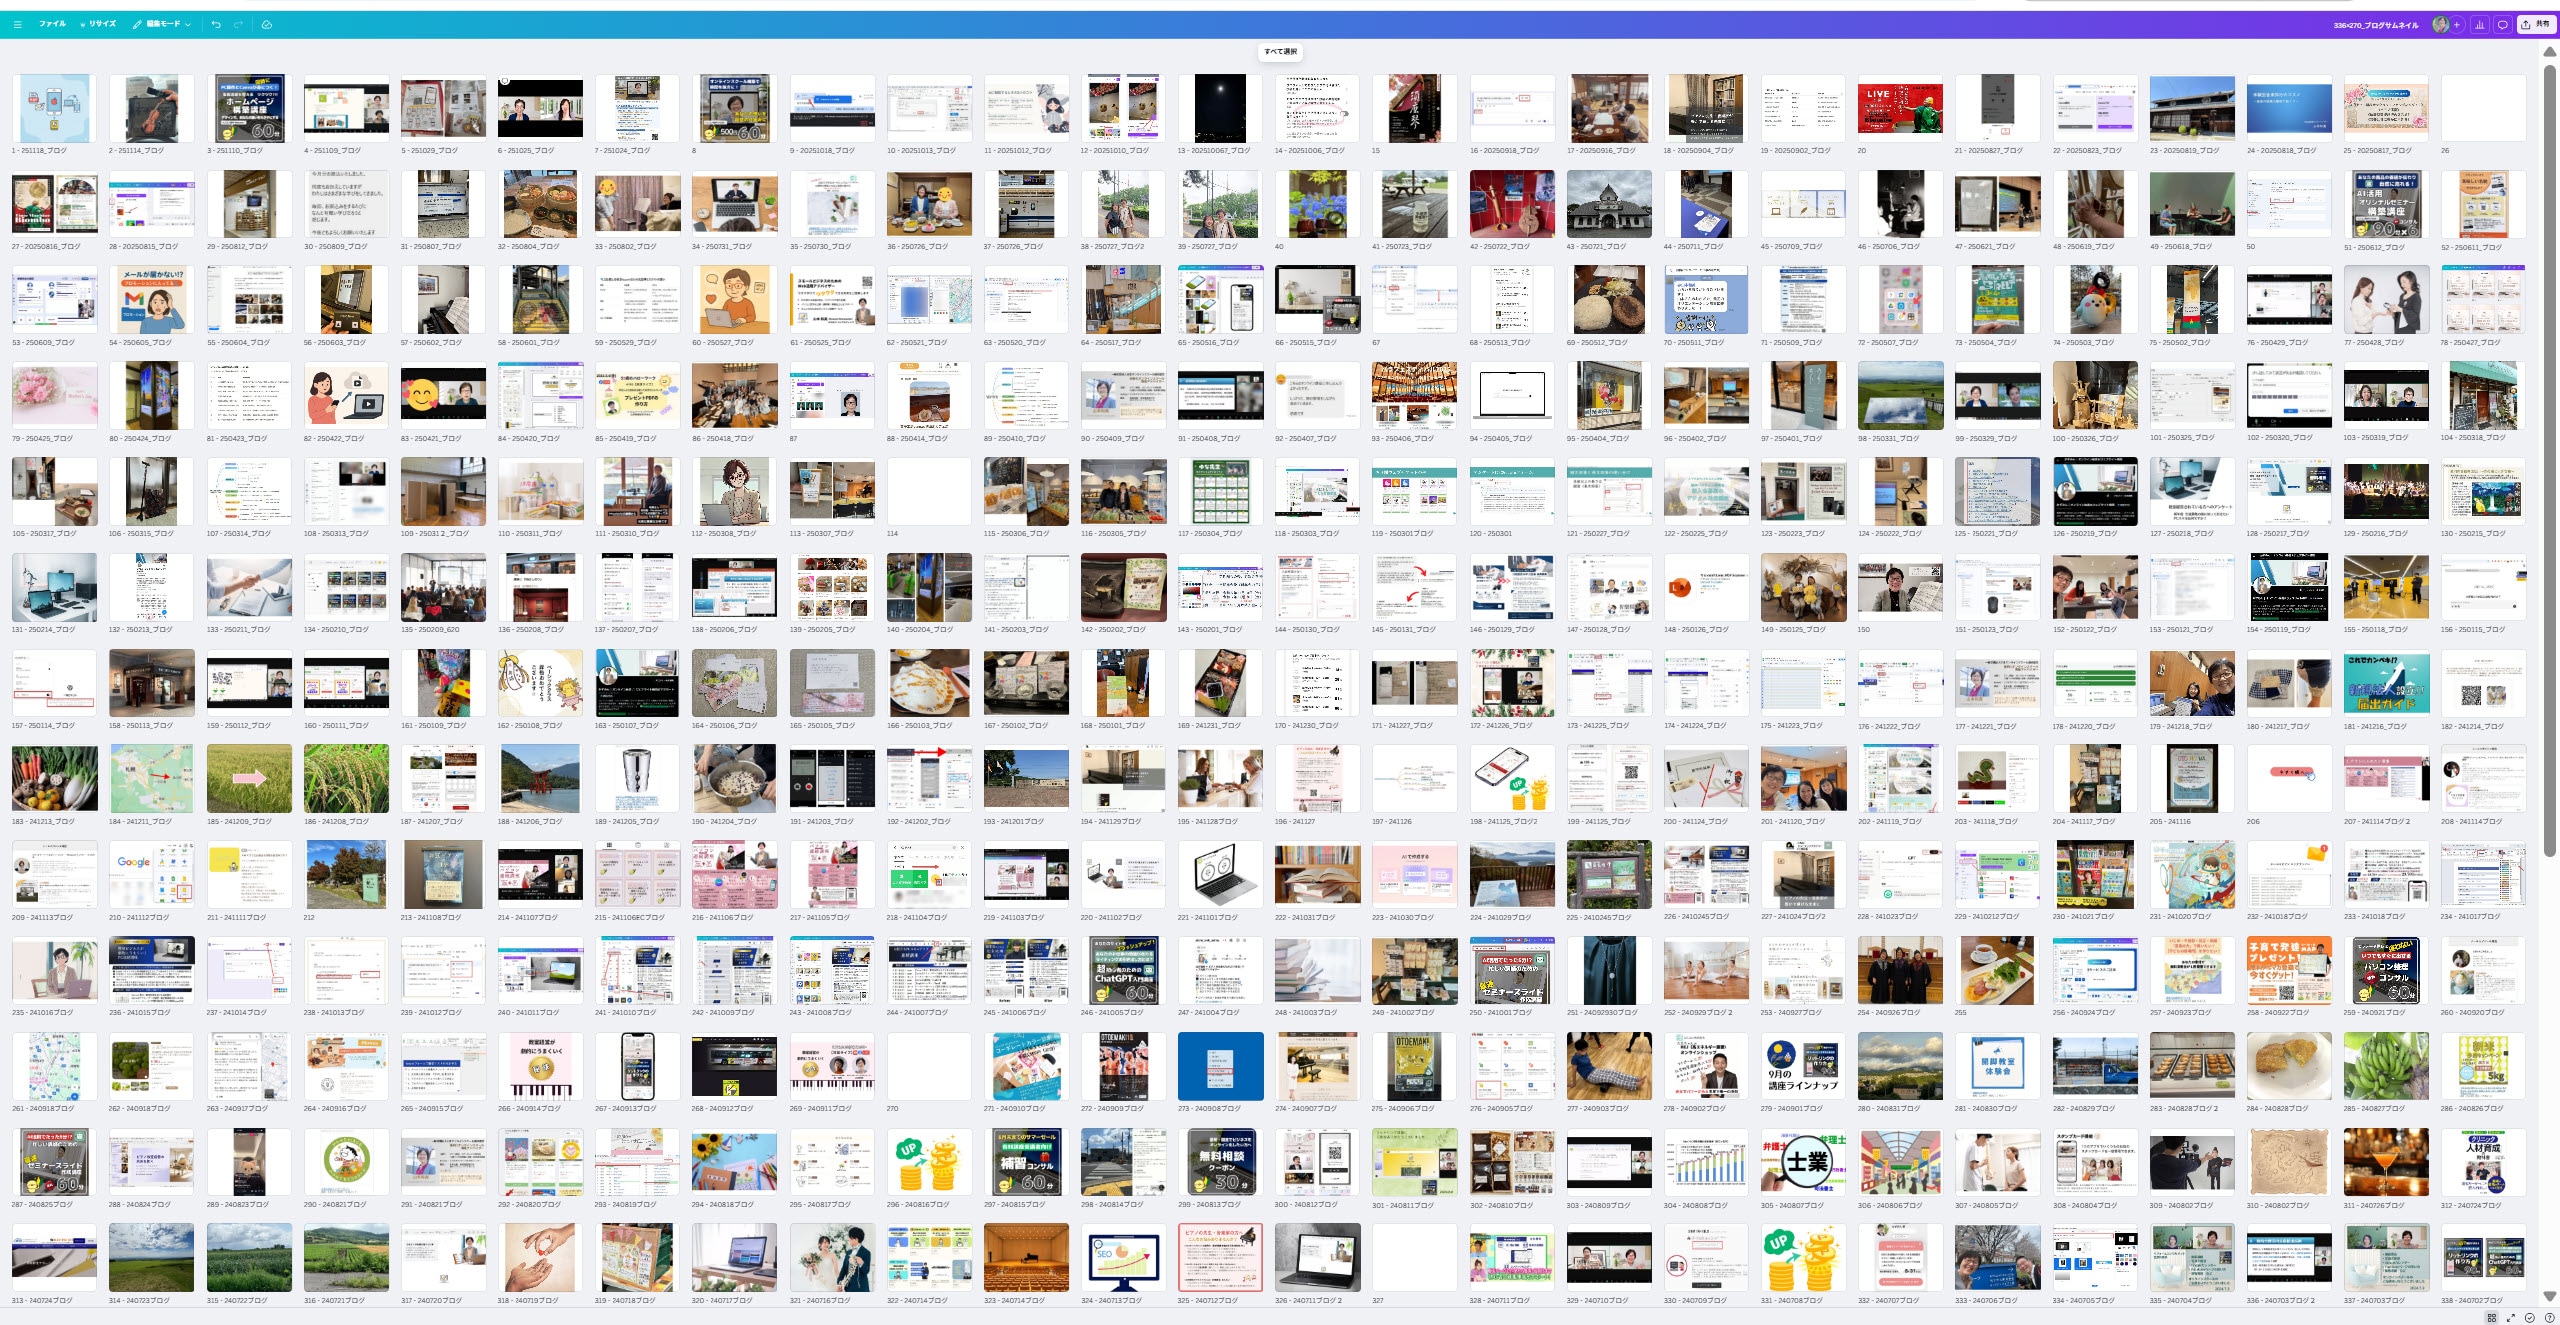Select thumbnail 1 - 251118_ブログ

[x=54, y=108]
